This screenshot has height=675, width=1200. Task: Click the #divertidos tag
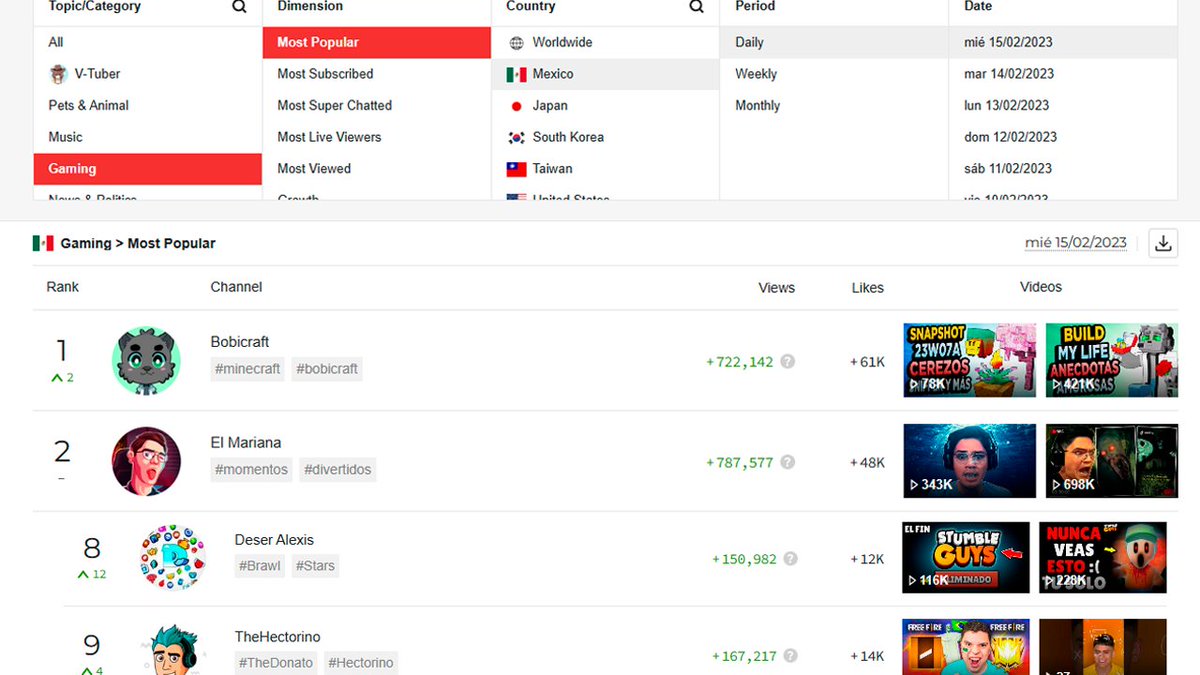[x=338, y=470]
